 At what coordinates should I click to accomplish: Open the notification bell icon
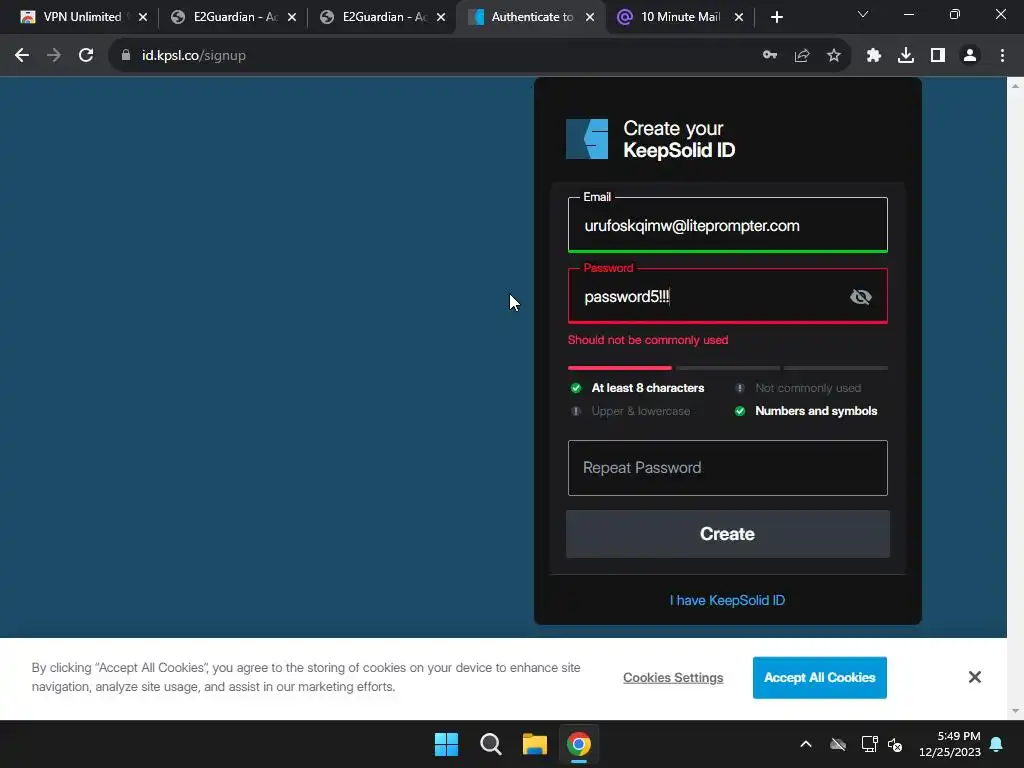(x=997, y=744)
